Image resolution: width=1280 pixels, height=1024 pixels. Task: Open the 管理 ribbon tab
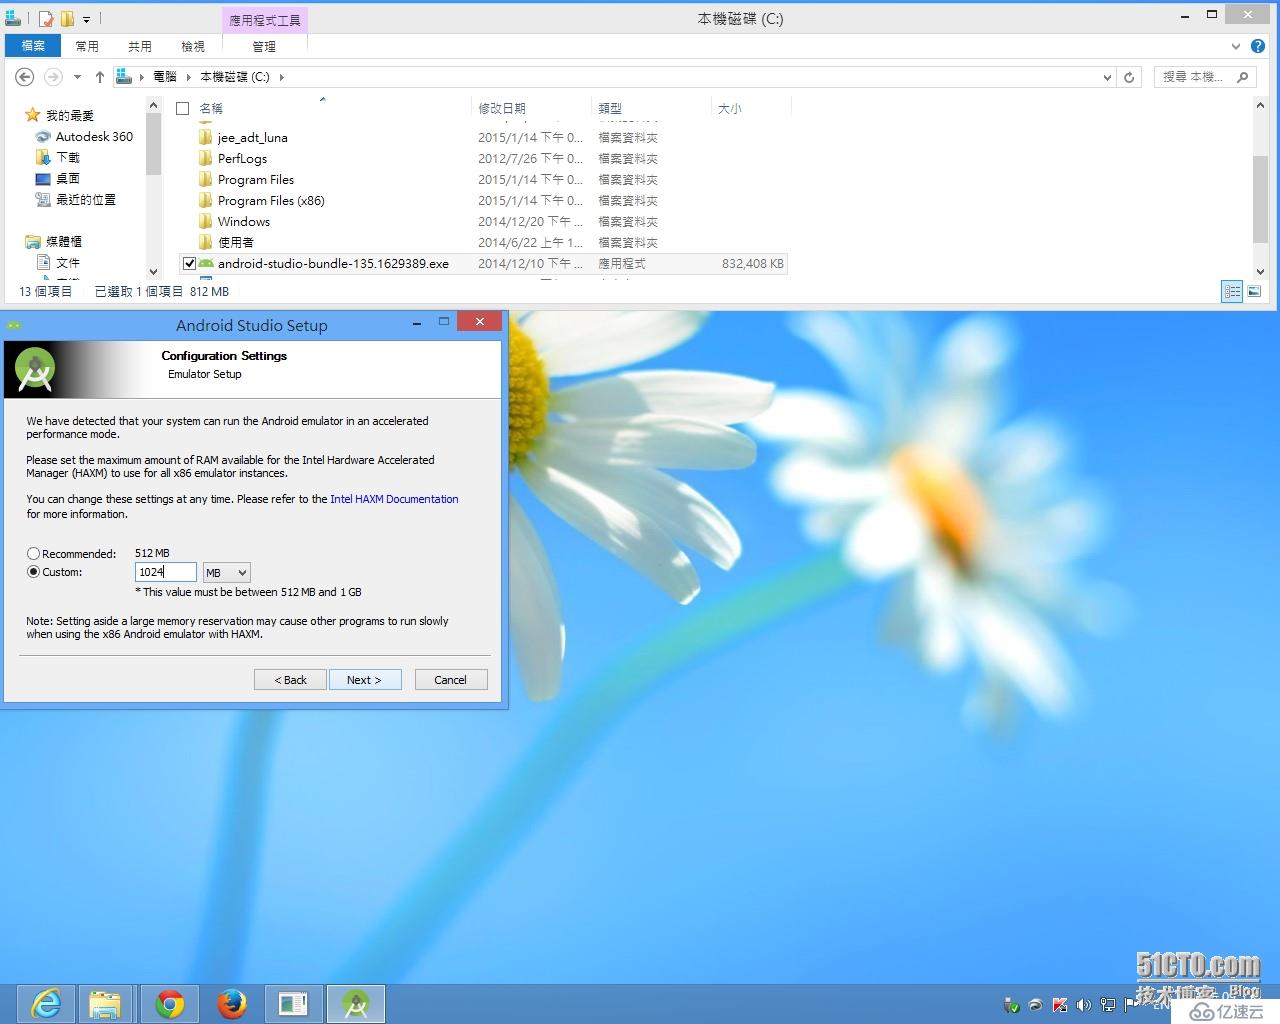point(264,46)
